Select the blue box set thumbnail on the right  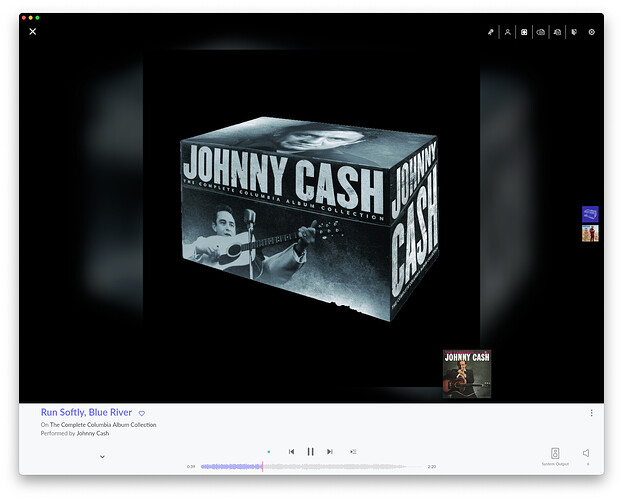click(x=590, y=214)
